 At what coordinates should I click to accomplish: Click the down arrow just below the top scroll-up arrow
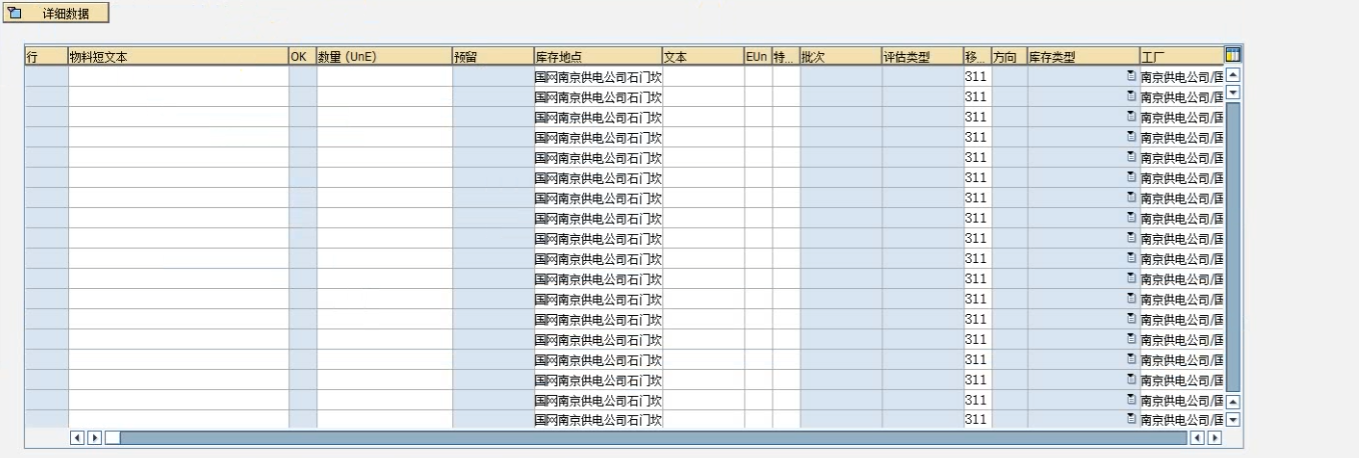point(1233,93)
